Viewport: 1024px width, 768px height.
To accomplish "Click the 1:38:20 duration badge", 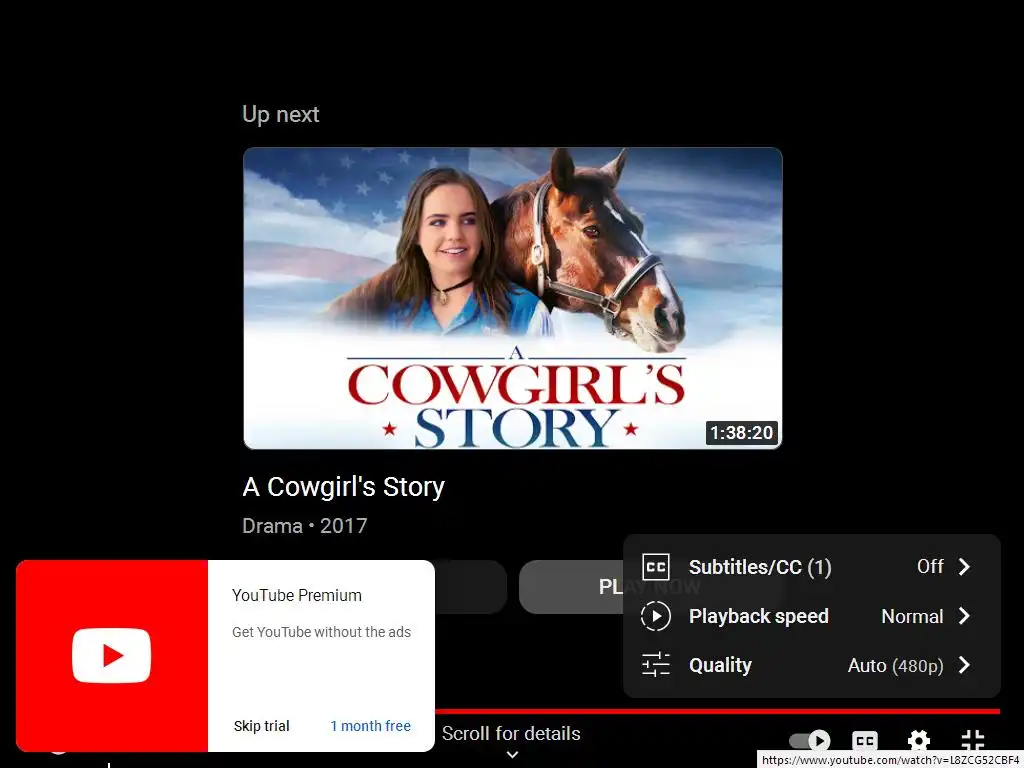I will coord(741,433).
